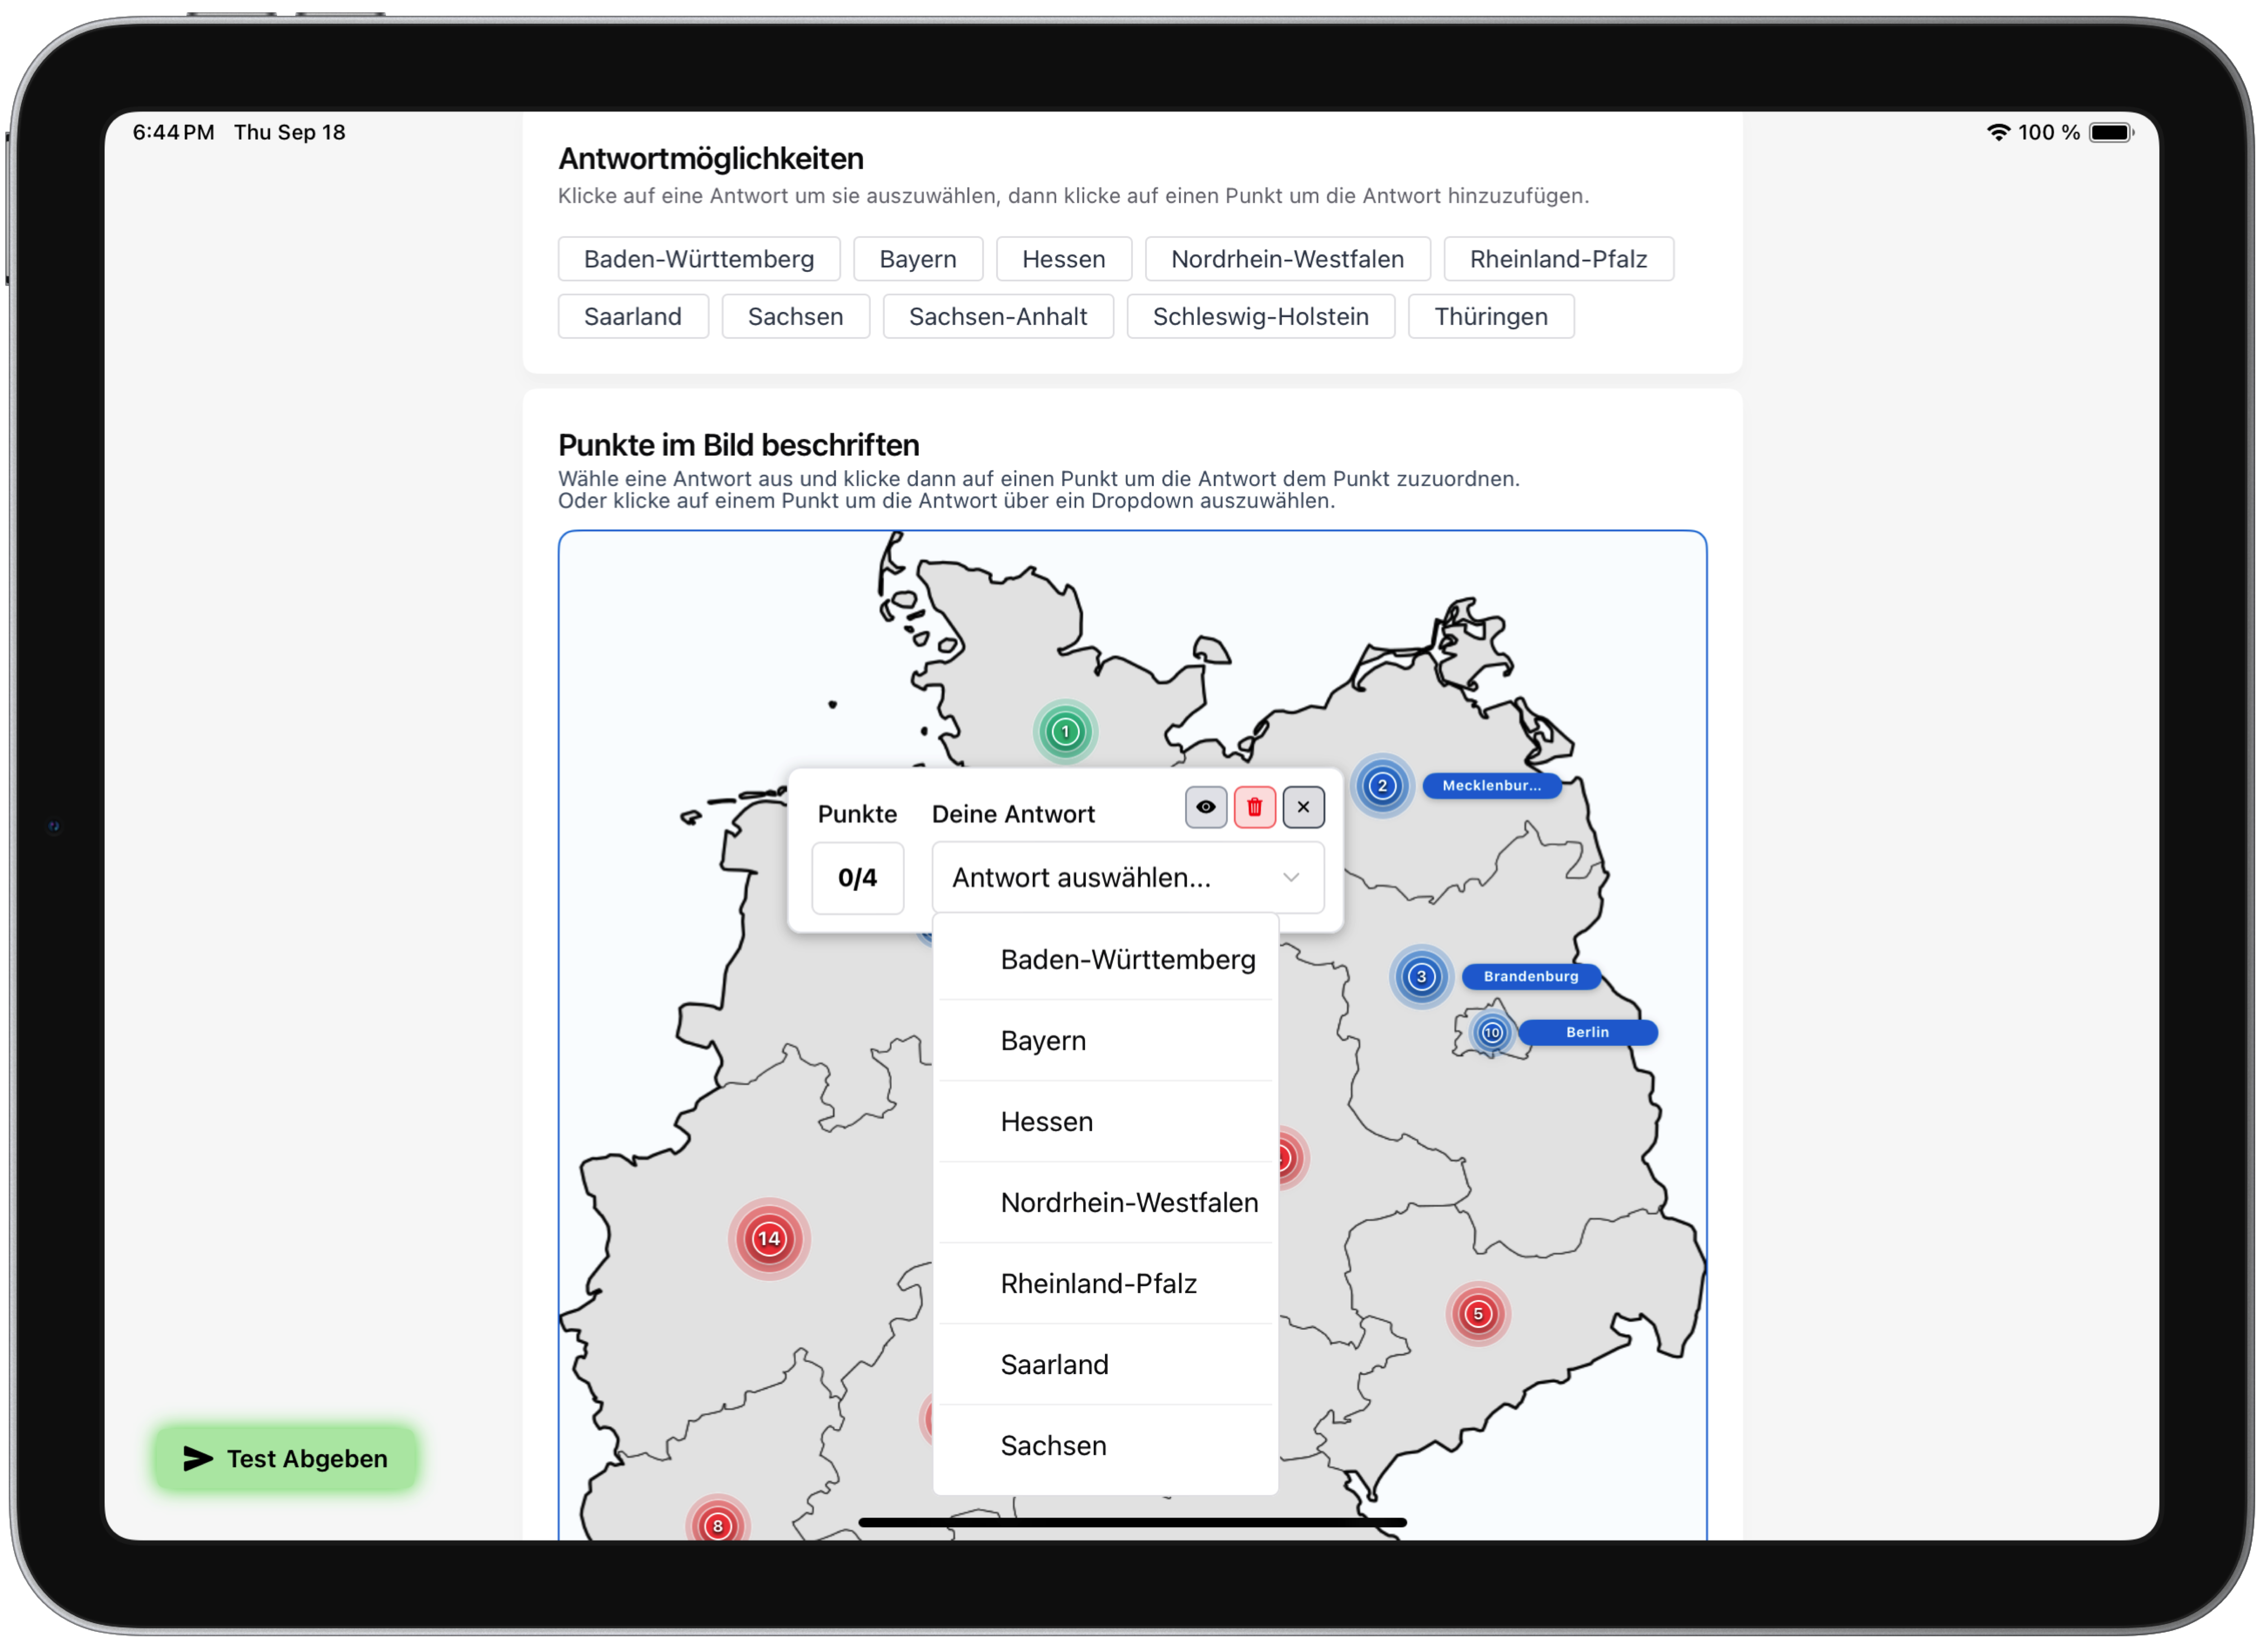Click red map marker number 5
This screenshot has width=2264, height=1652.
(x=1478, y=1314)
